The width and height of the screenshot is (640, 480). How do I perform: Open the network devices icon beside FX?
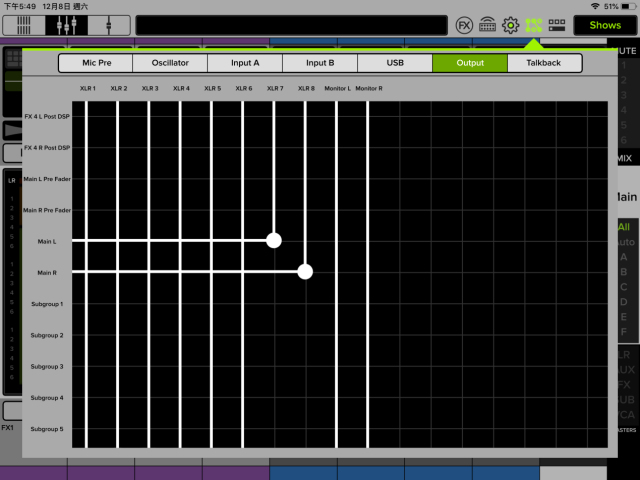pyautogui.click(x=488, y=25)
